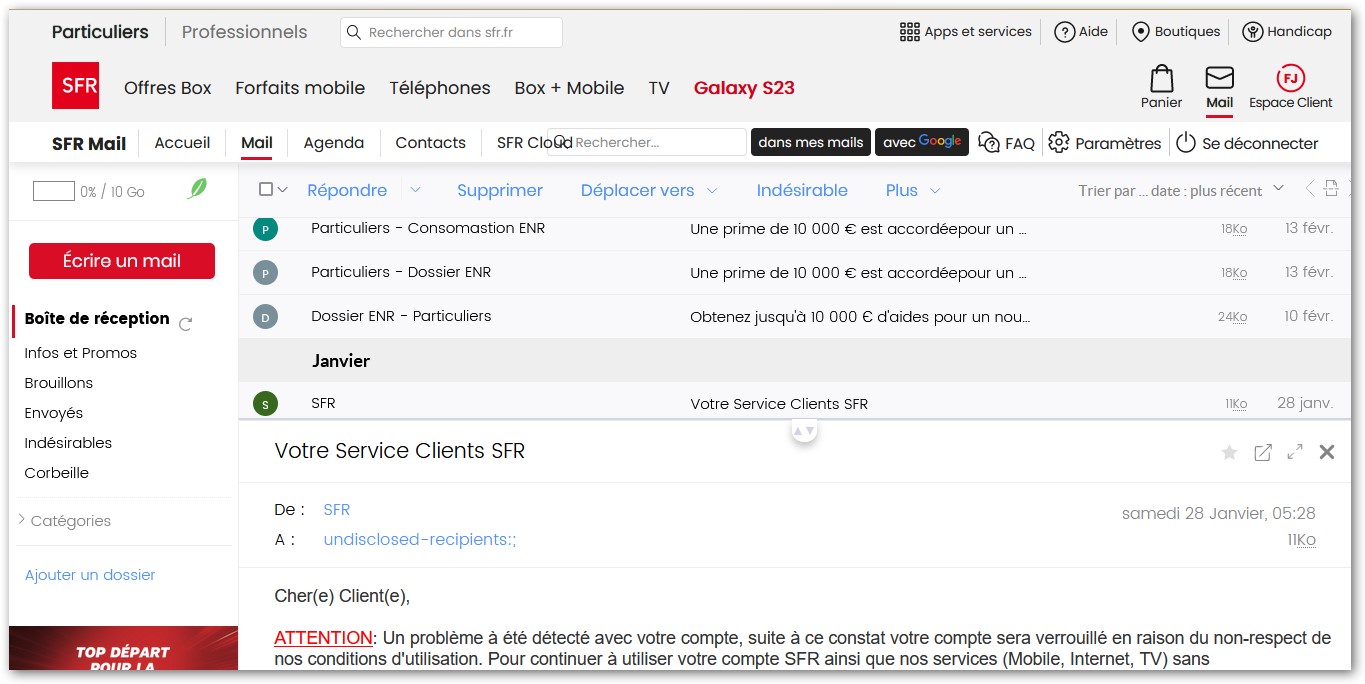This screenshot has height=684, width=1365.
Task: Open the Contacts tab
Action: [430, 142]
